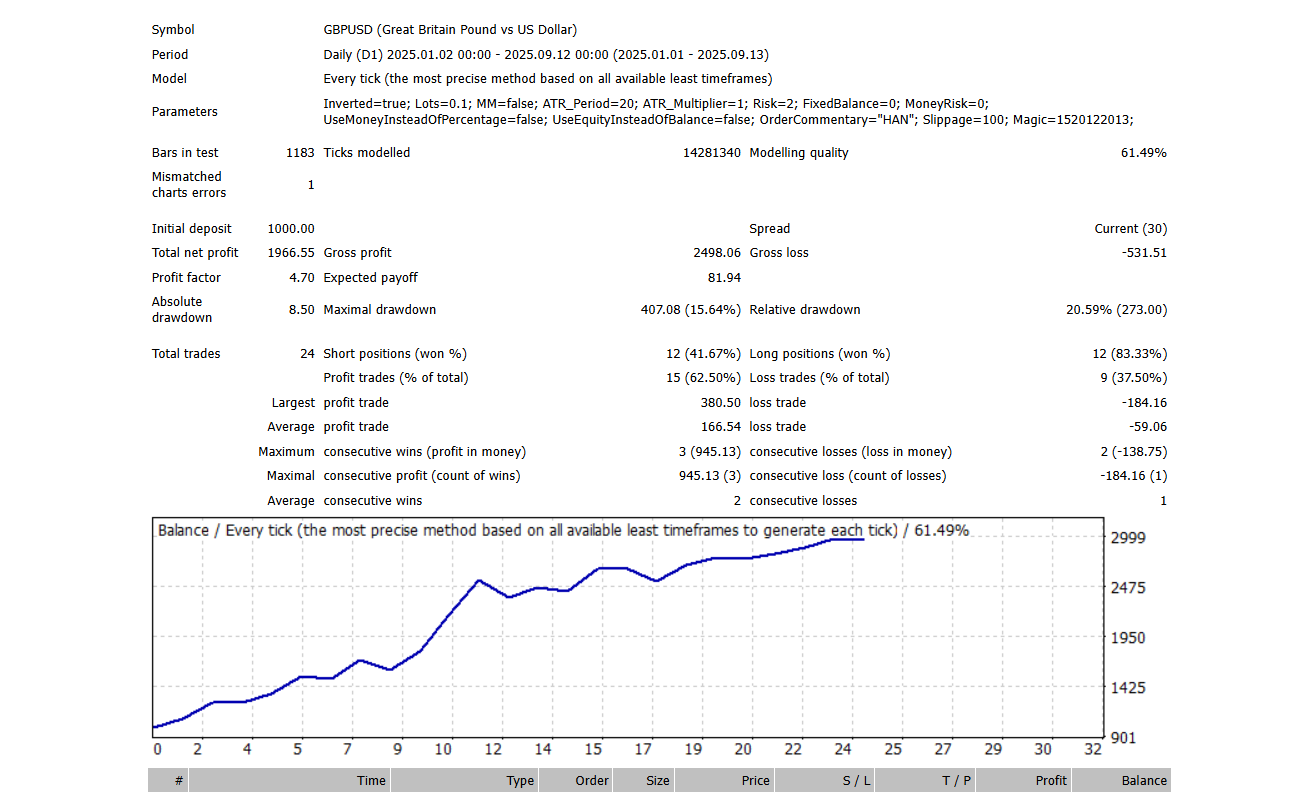Screen dimensions: 1308x792
Task: Click the T/P column header
Action: click(956, 780)
